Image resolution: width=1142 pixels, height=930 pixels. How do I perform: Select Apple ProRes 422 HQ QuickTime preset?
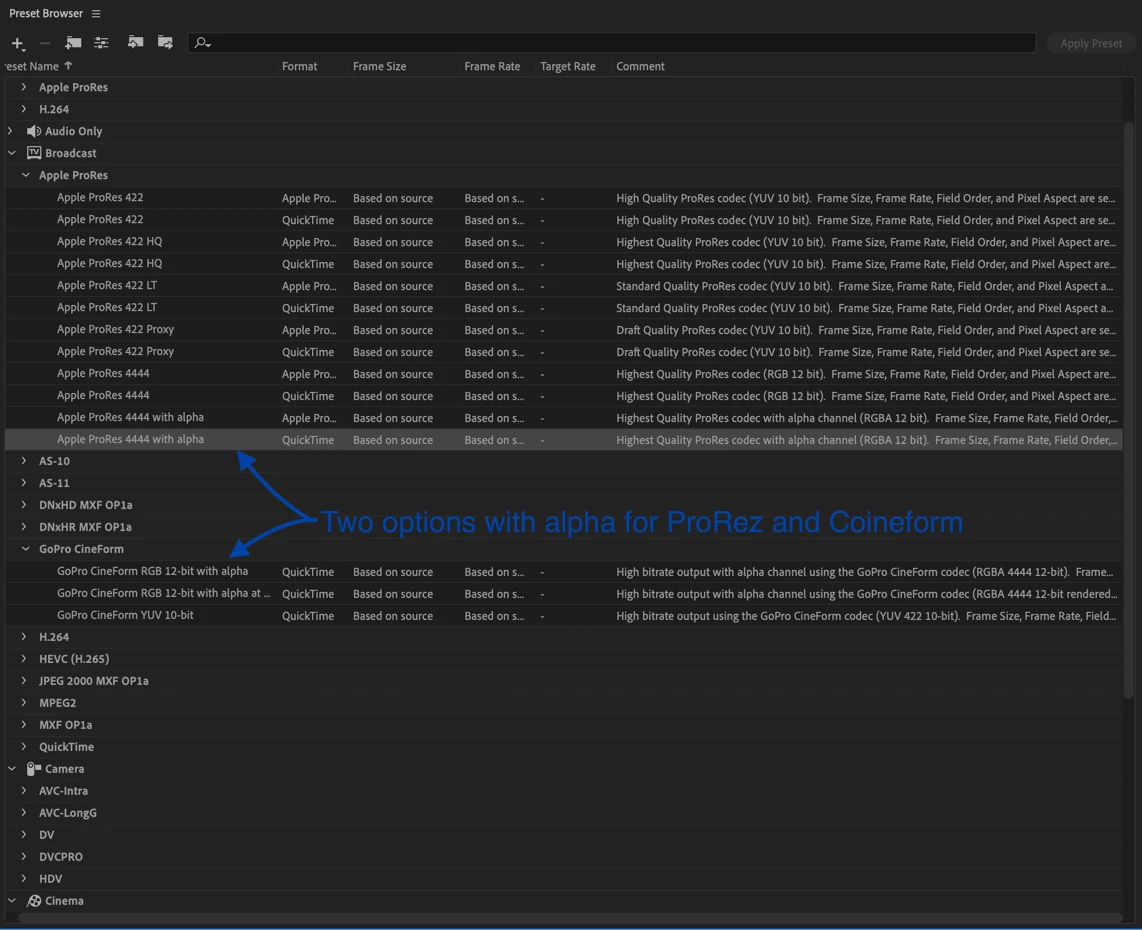(x=563, y=264)
